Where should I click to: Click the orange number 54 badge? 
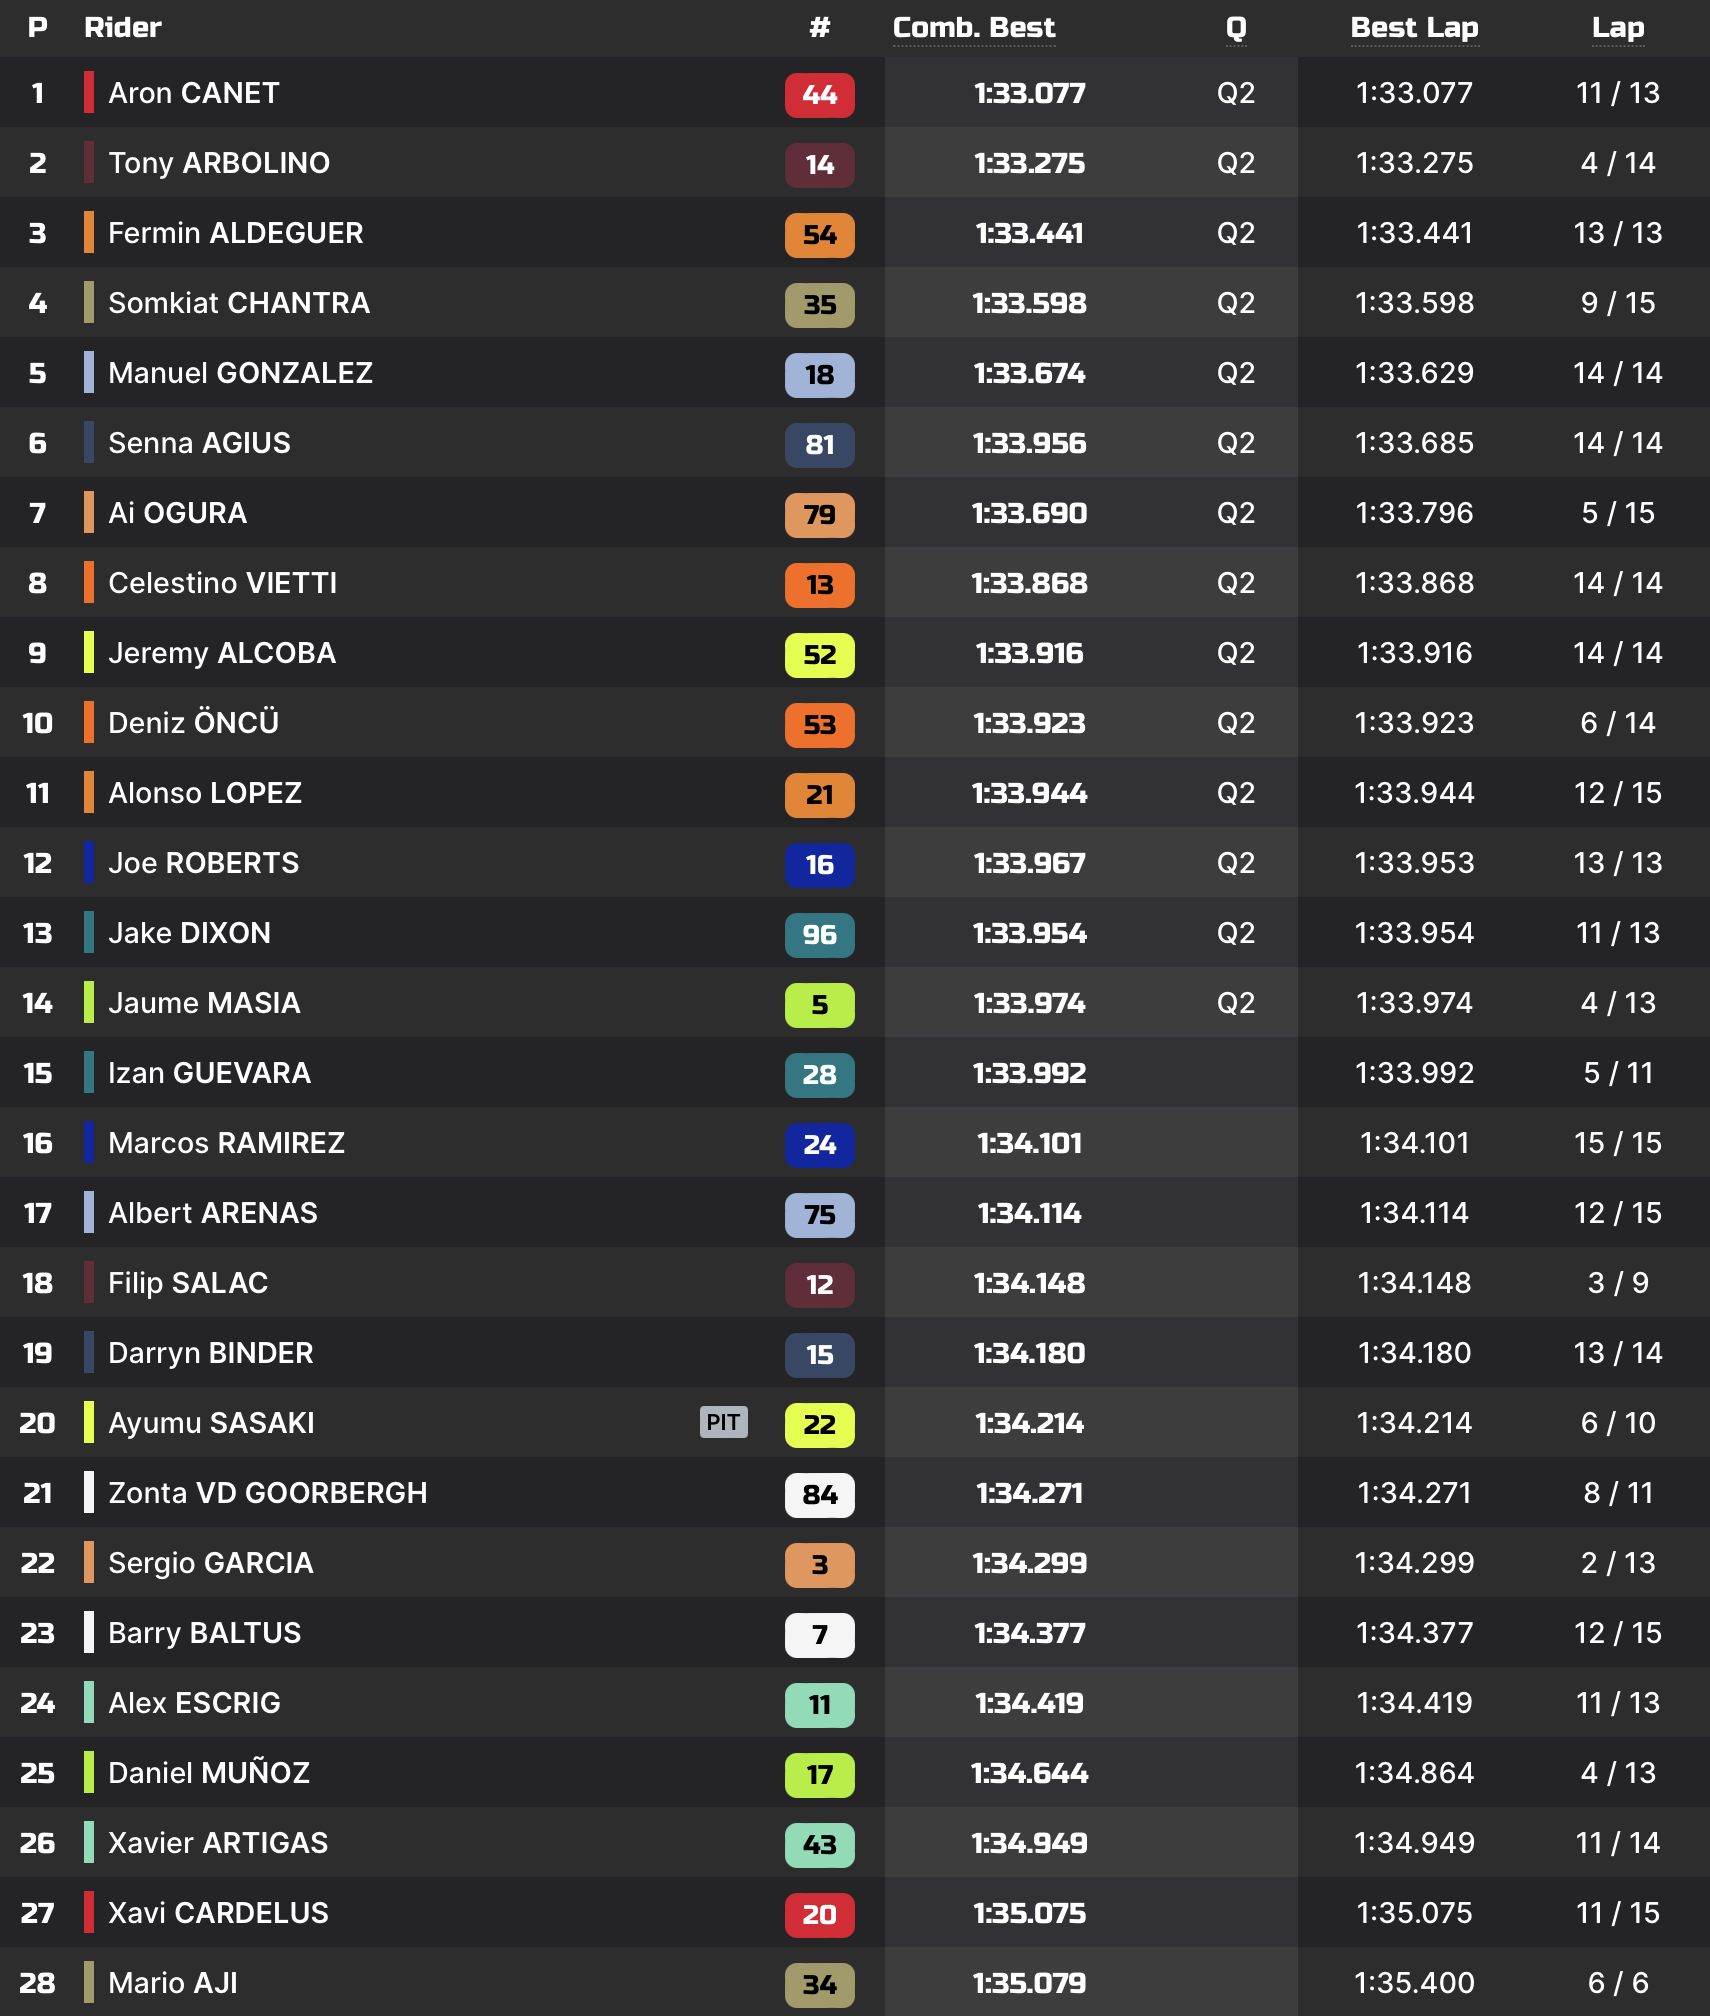click(819, 235)
